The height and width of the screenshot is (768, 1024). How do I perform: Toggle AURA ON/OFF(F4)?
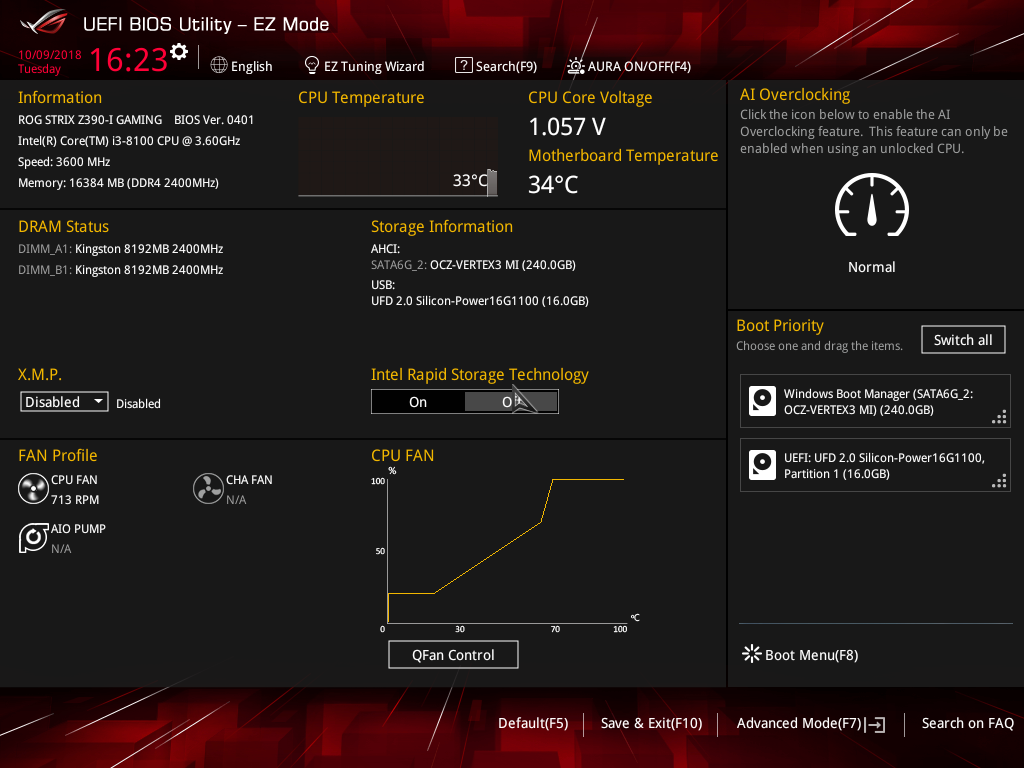coord(627,65)
